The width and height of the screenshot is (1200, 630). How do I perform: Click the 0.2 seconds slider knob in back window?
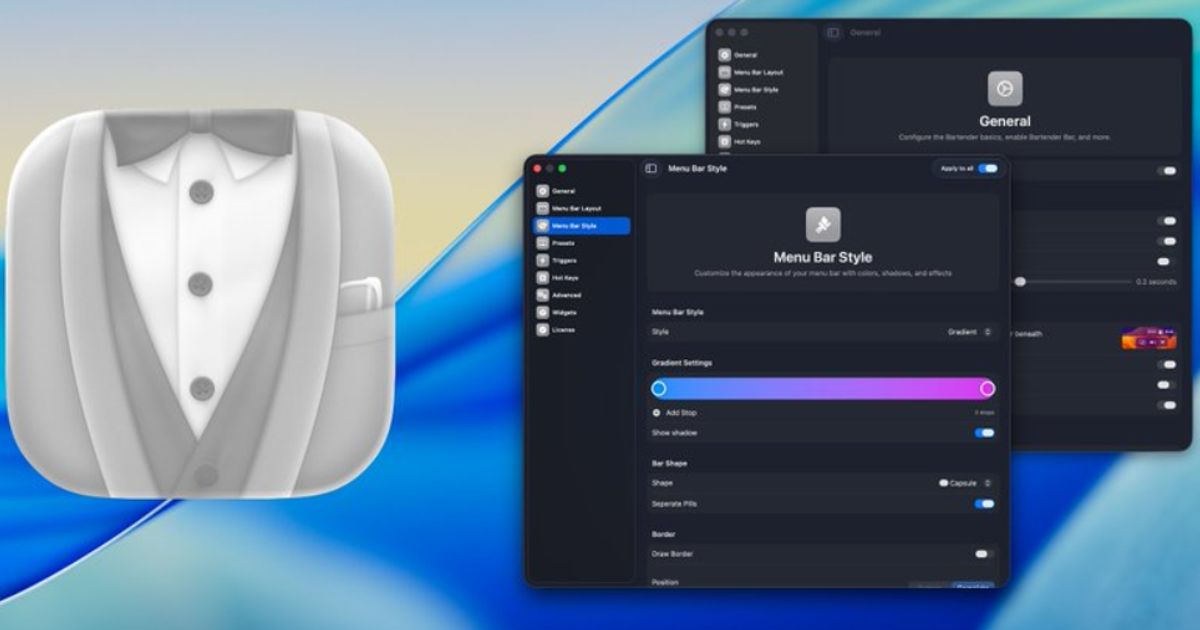(x=1020, y=282)
